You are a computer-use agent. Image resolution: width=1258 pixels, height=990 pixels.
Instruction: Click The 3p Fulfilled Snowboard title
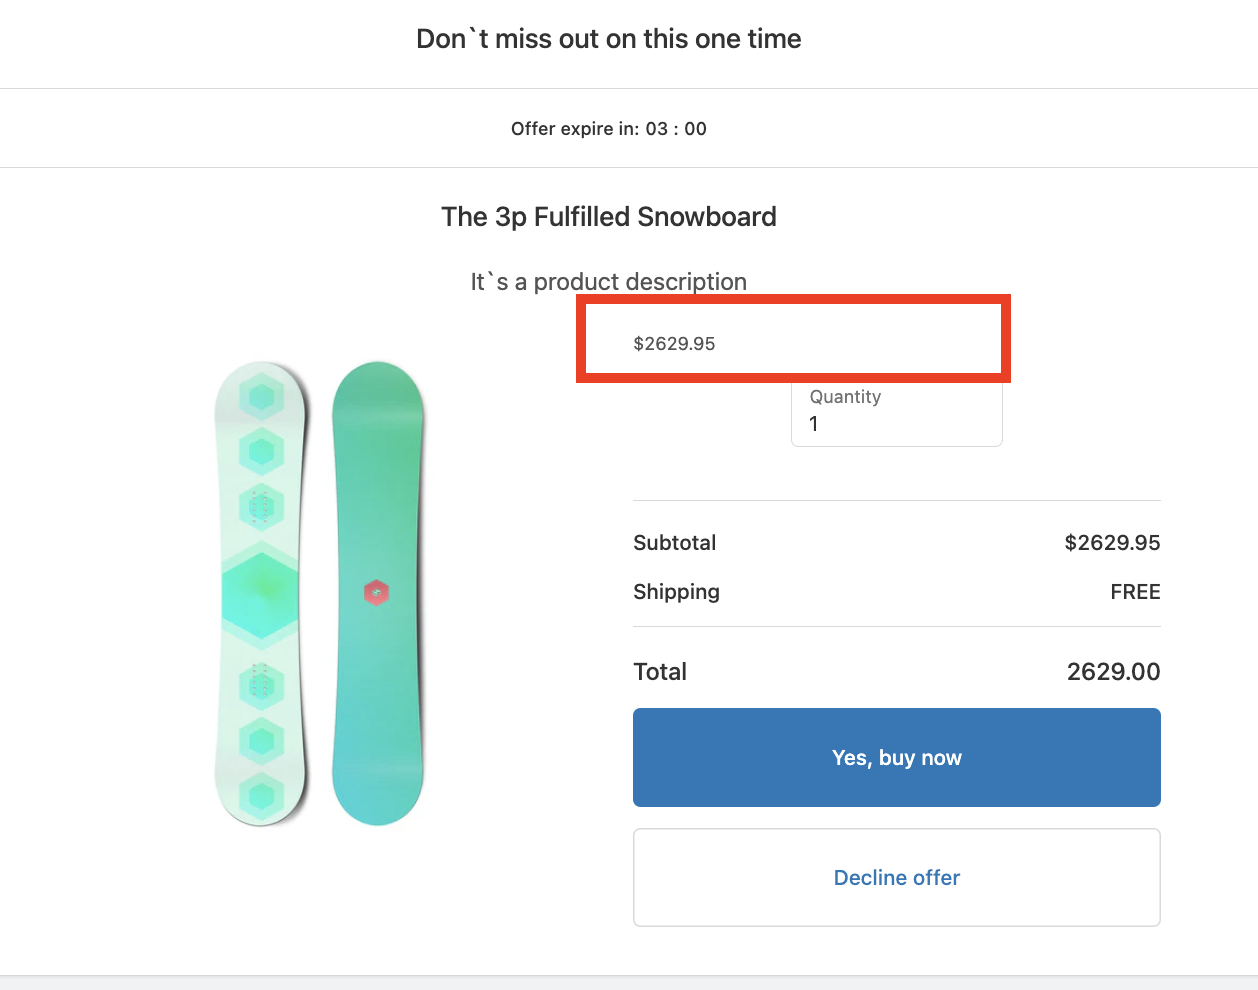point(608,216)
